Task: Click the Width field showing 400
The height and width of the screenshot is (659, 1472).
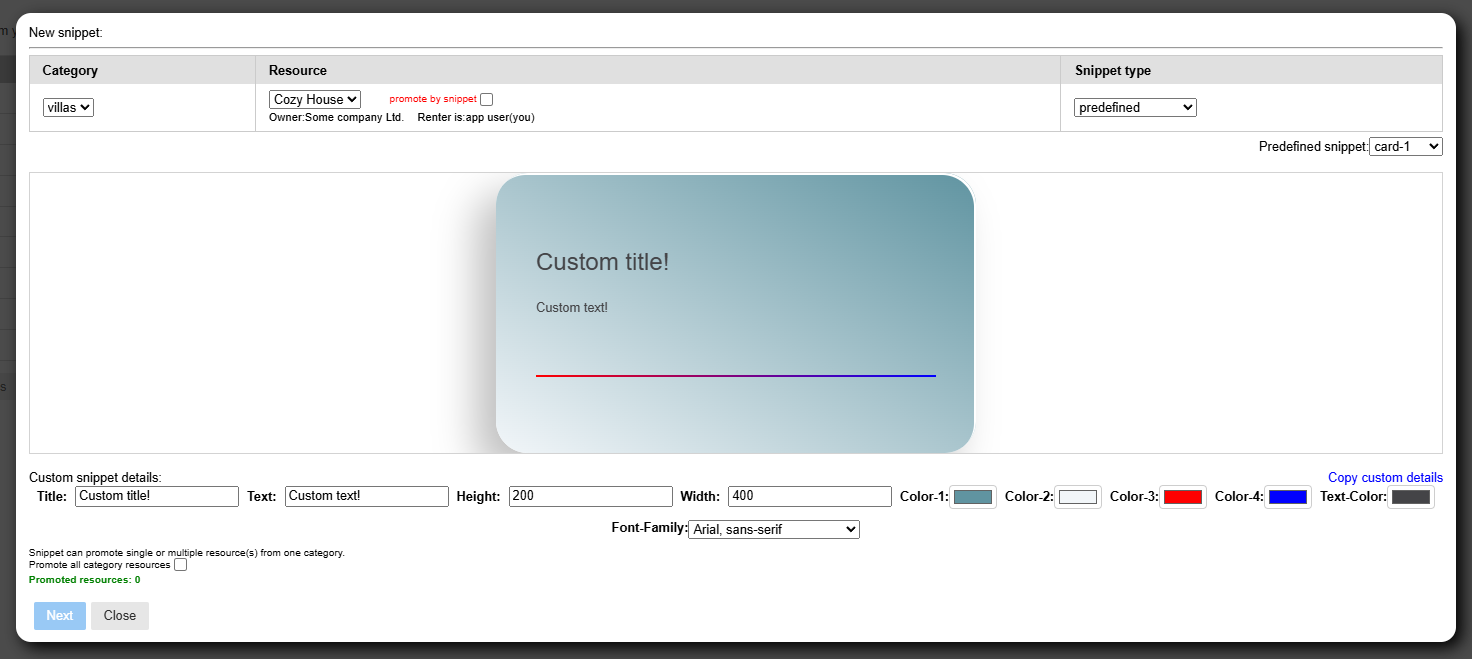Action: pyautogui.click(x=809, y=497)
